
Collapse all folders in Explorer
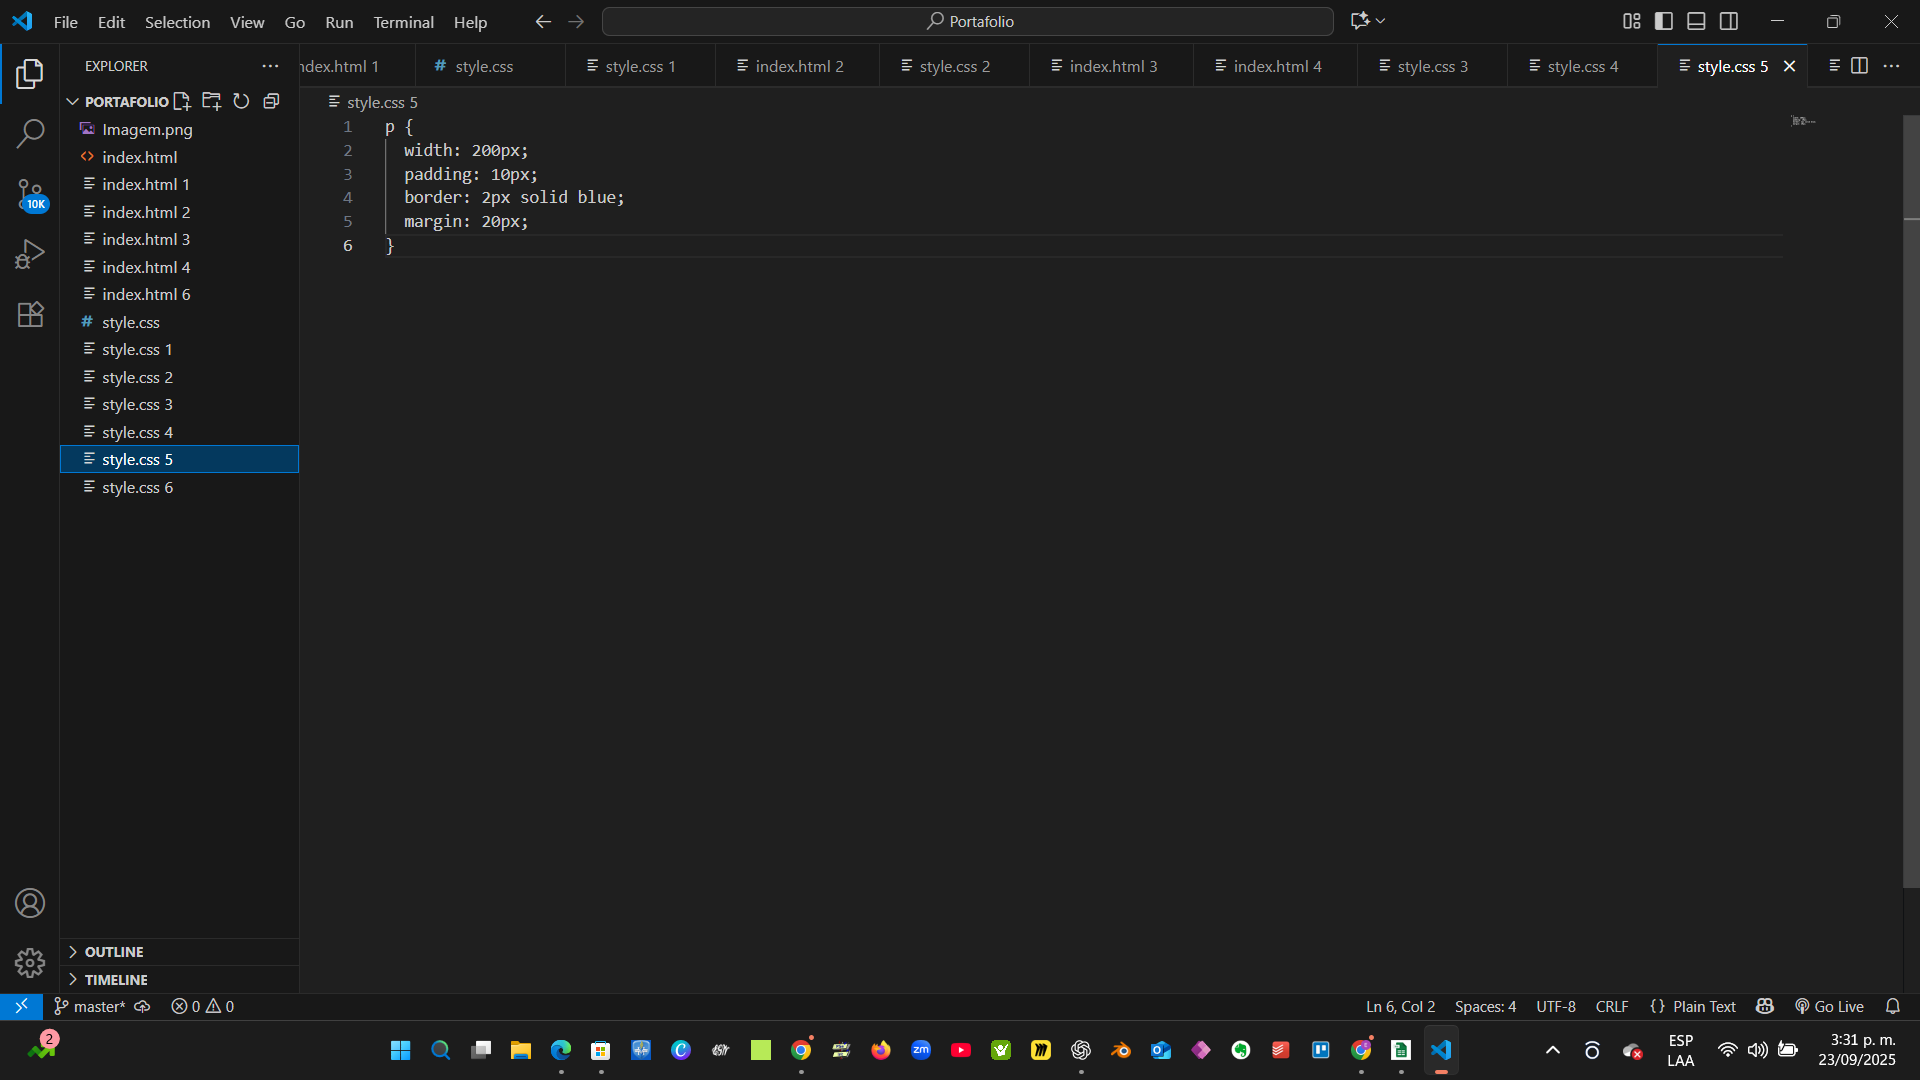click(271, 101)
